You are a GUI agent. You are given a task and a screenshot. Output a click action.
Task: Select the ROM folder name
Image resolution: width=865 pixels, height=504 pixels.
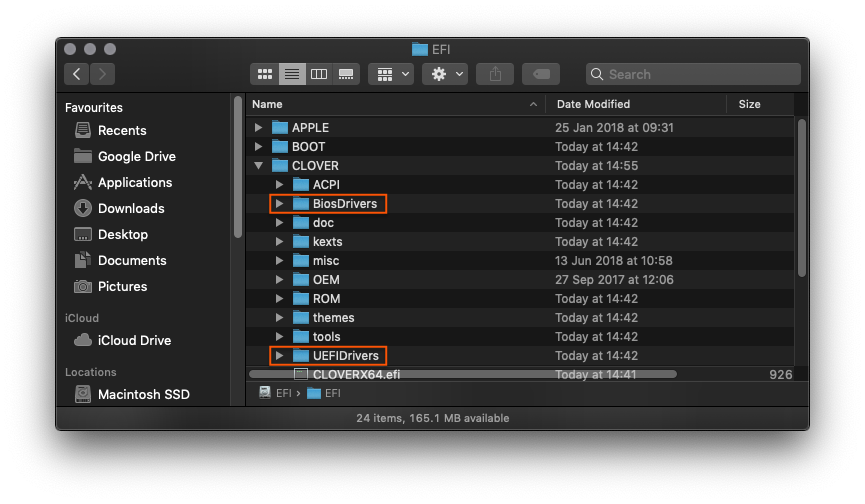327,299
